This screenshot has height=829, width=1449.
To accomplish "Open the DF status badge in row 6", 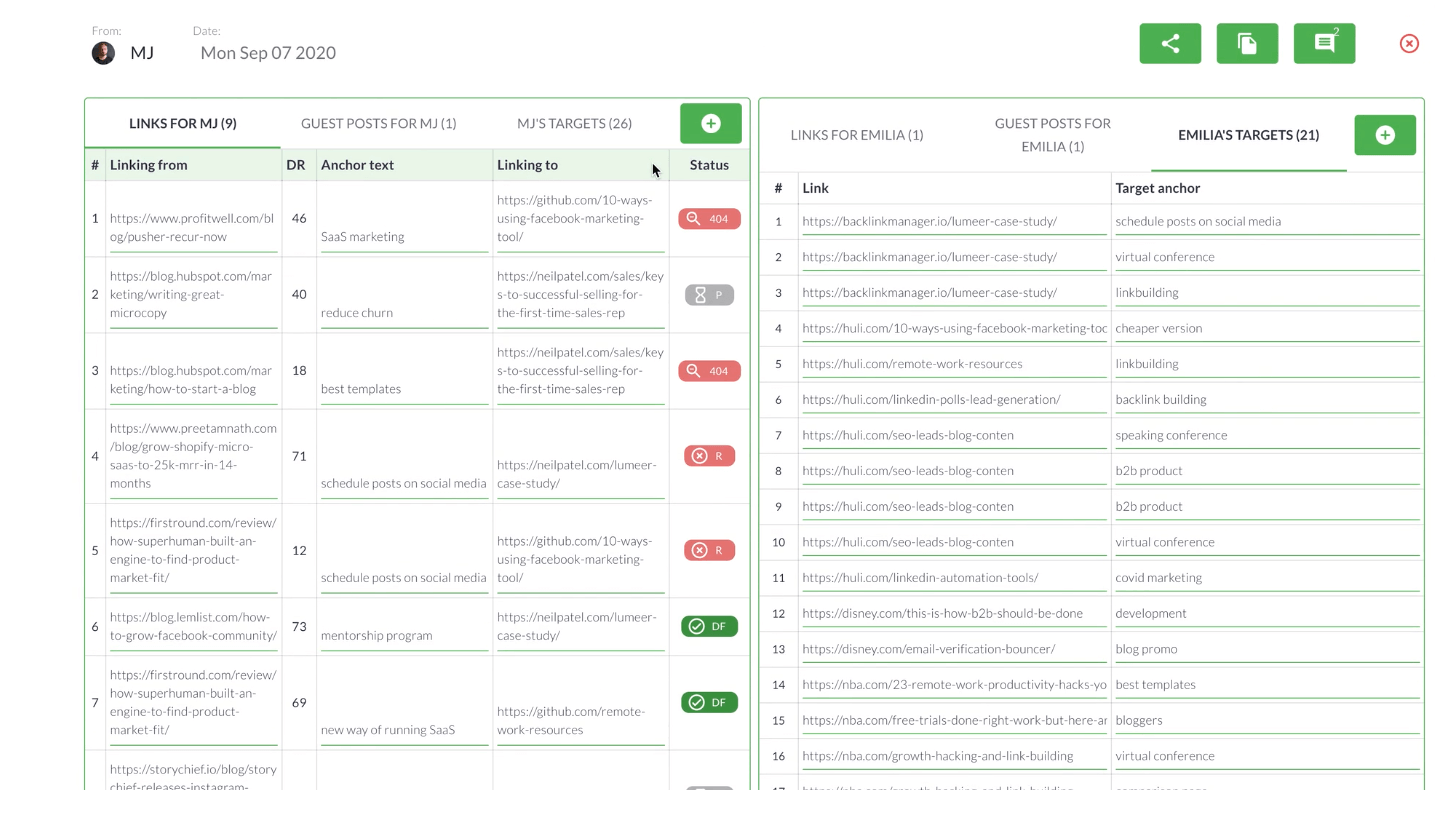I will (709, 626).
